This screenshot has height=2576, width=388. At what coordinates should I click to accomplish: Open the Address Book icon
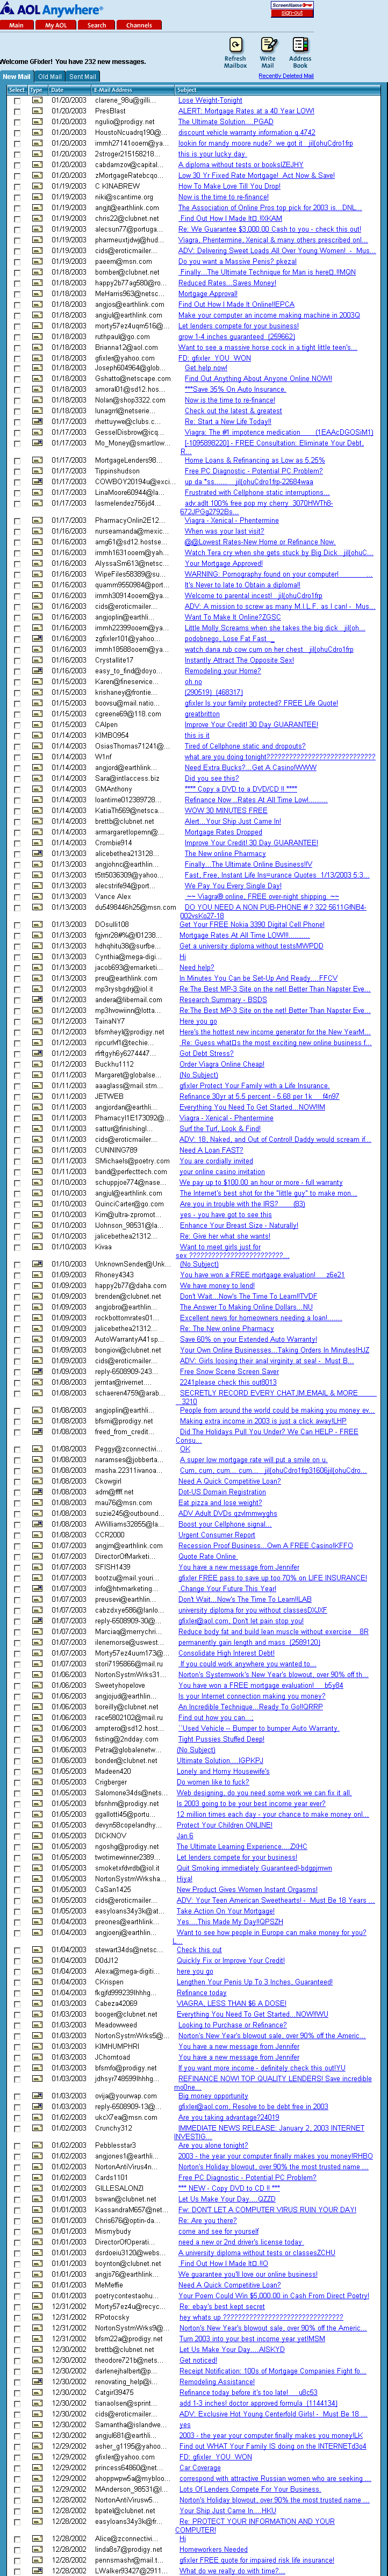point(300,46)
